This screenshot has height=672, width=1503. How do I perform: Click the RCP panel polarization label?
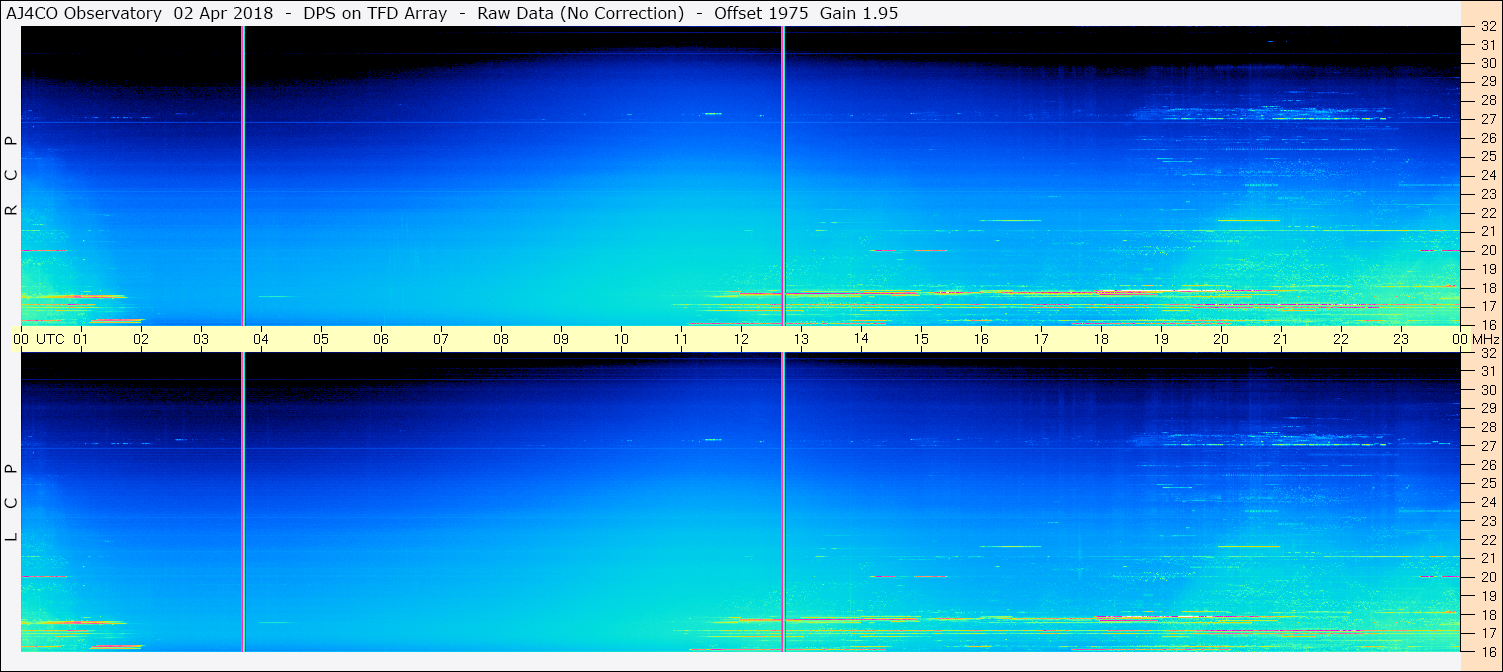click(x=11, y=175)
